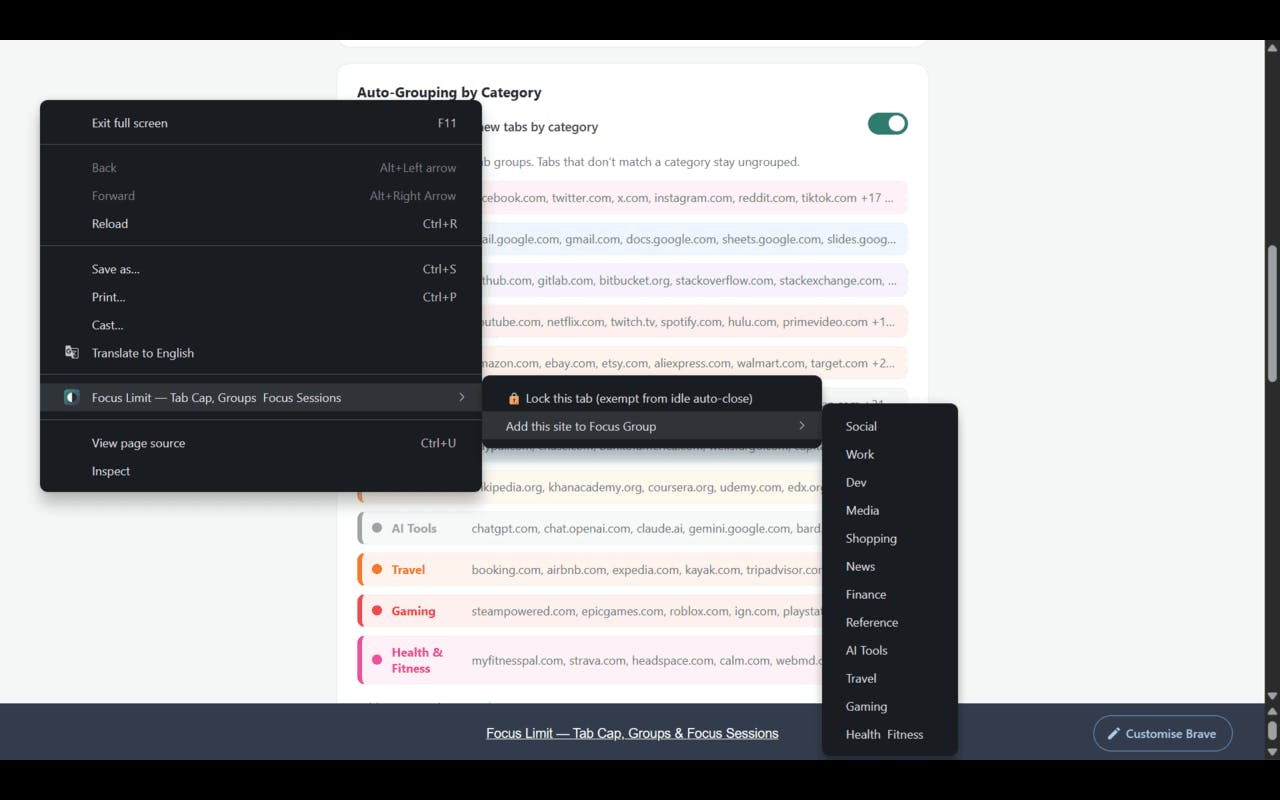Open Add this site to Focus Group
This screenshot has width=1280, height=800.
(x=652, y=426)
